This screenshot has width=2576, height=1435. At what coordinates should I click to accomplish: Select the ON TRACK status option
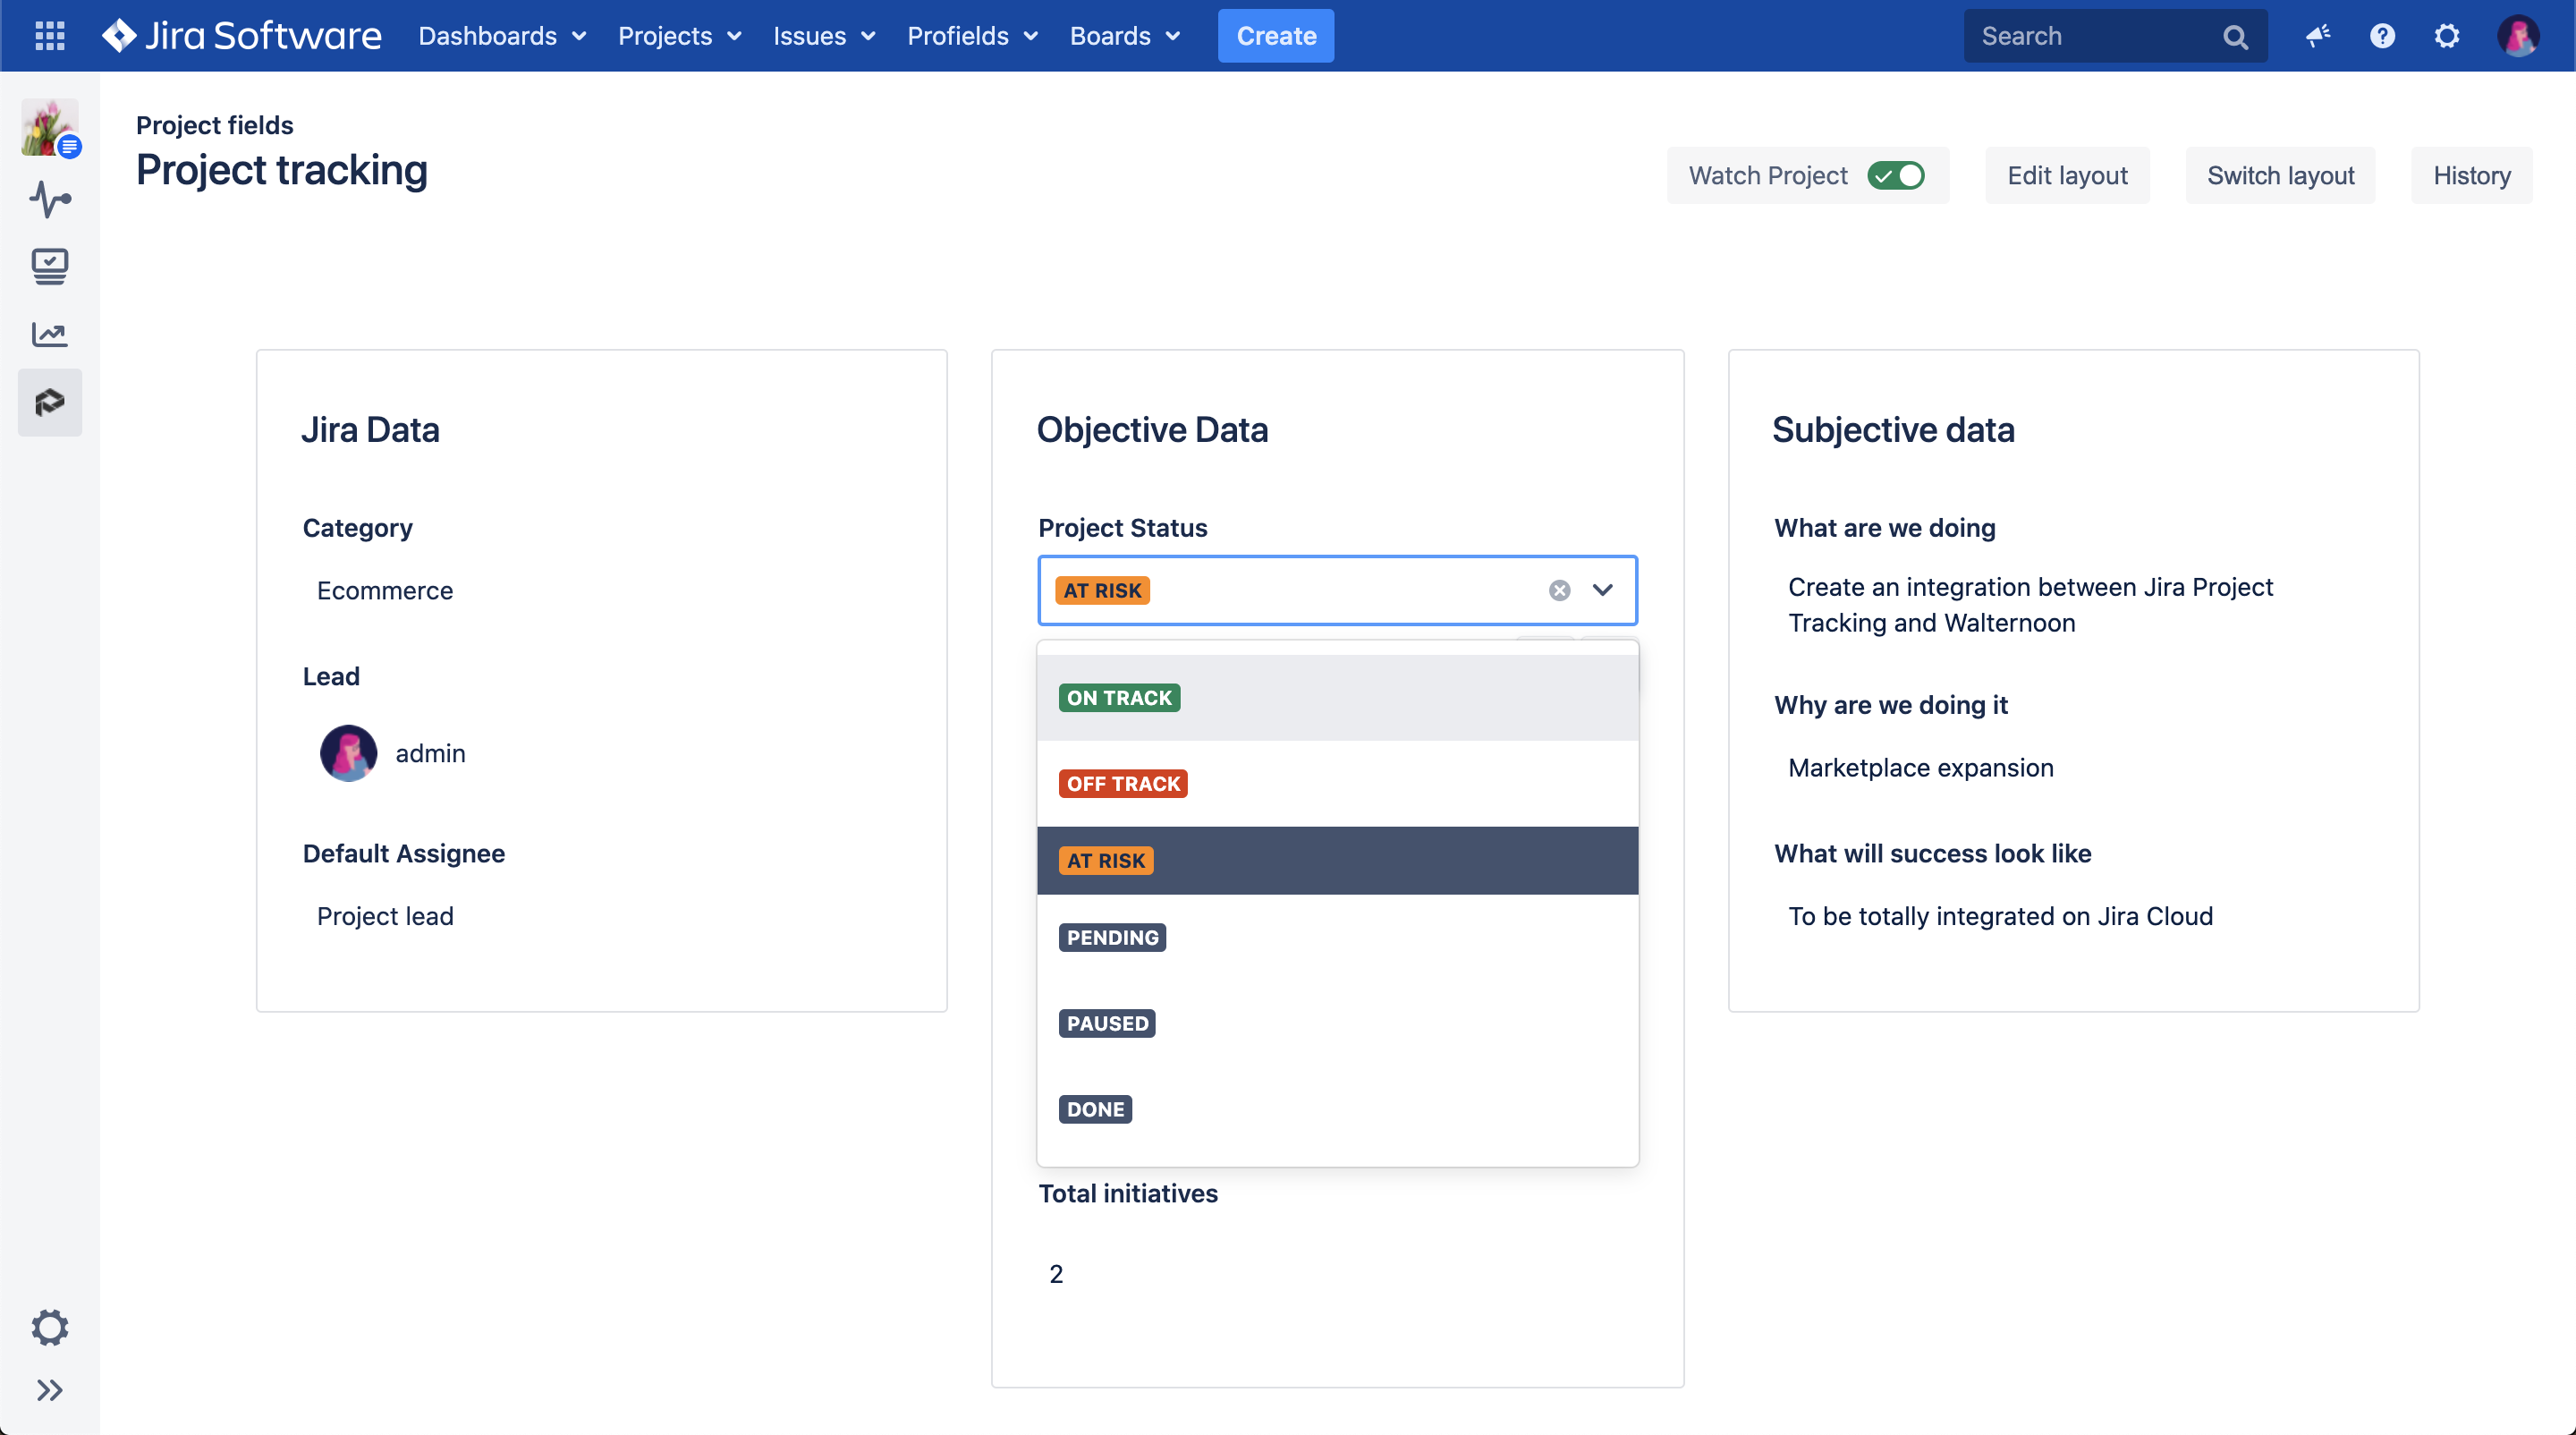coord(1119,698)
